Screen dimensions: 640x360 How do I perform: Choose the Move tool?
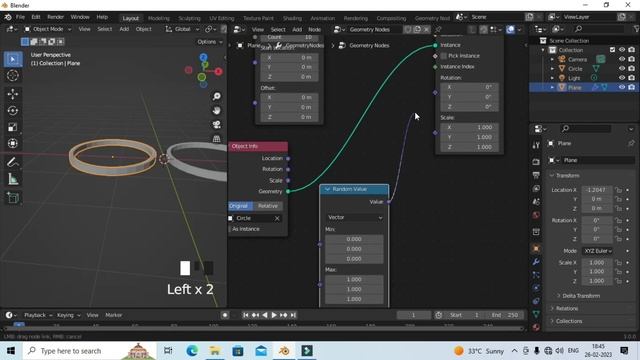[x=13, y=94]
